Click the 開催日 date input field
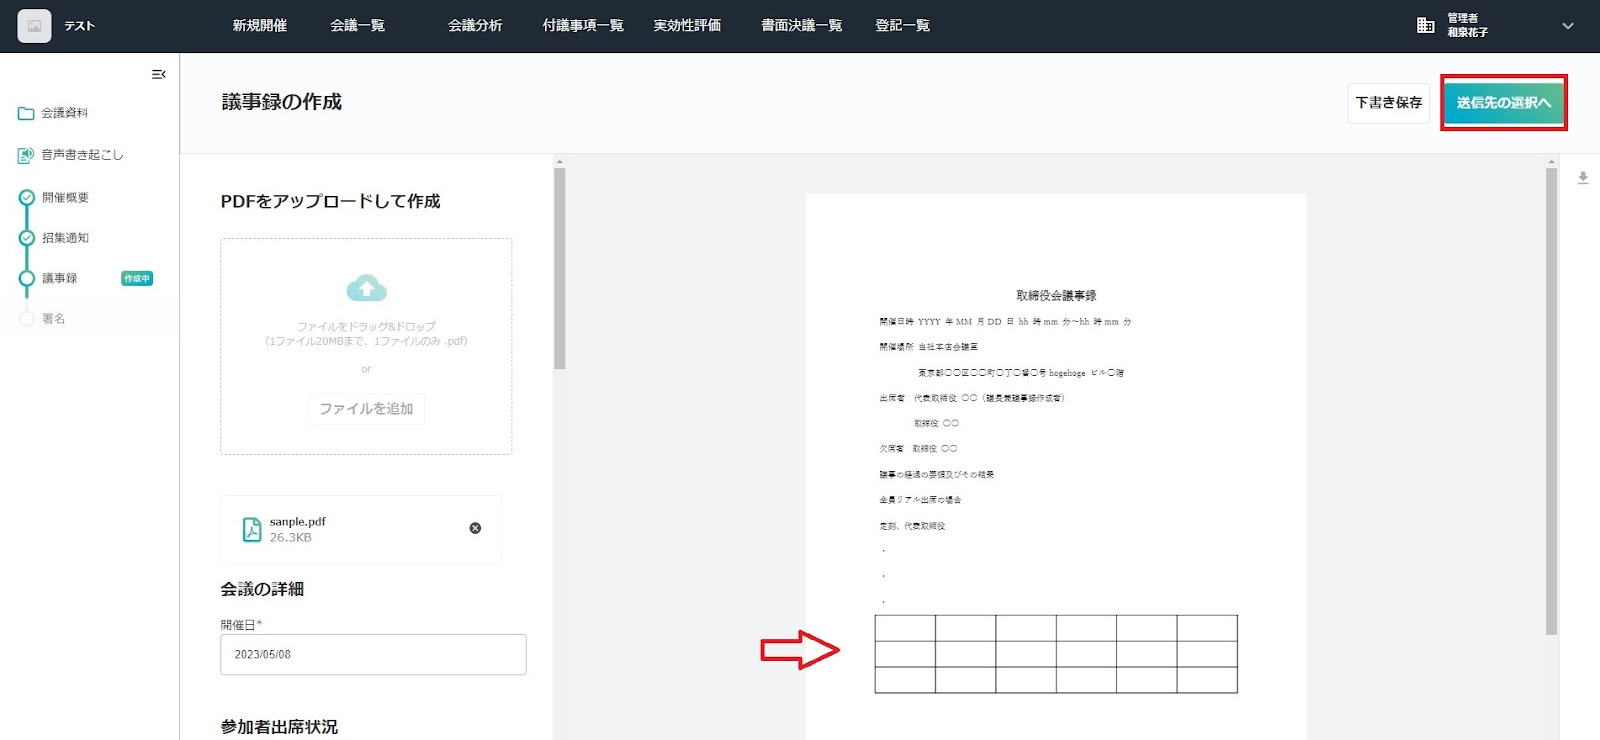The width and height of the screenshot is (1600, 740). 373,654
